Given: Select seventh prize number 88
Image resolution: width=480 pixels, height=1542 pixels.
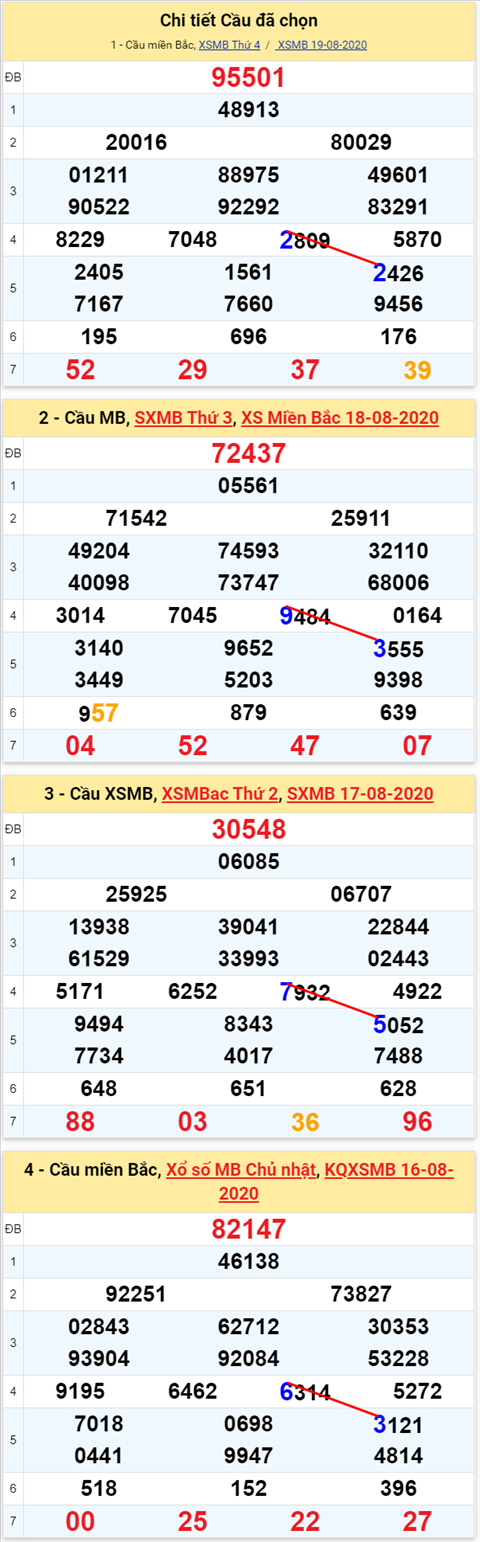Looking at the screenshot, I should coord(80,1122).
